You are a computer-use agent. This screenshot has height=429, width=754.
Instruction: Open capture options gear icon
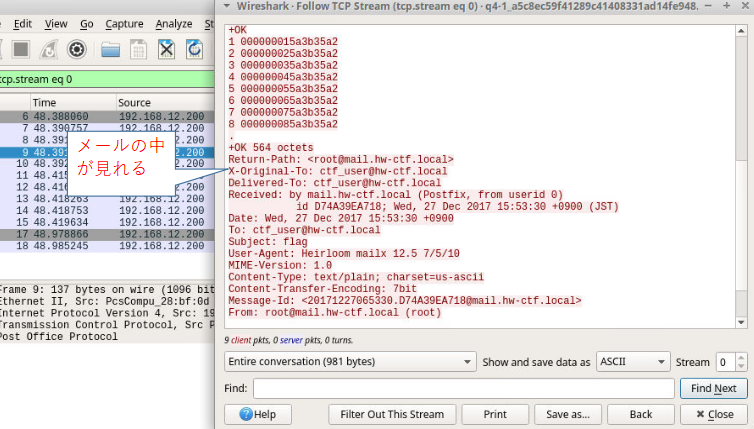76,49
